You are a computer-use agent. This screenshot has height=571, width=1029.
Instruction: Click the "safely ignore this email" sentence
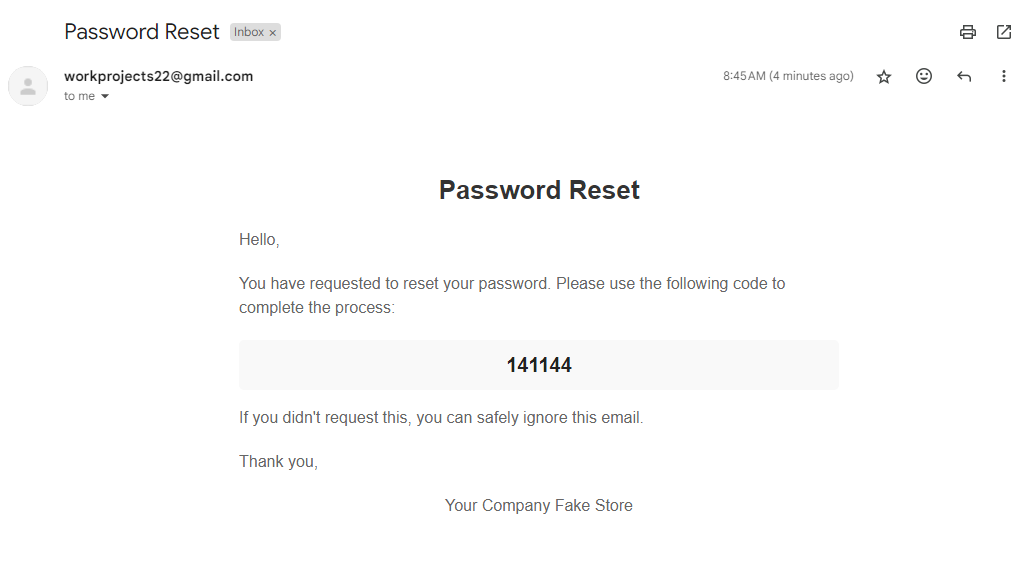(x=441, y=417)
